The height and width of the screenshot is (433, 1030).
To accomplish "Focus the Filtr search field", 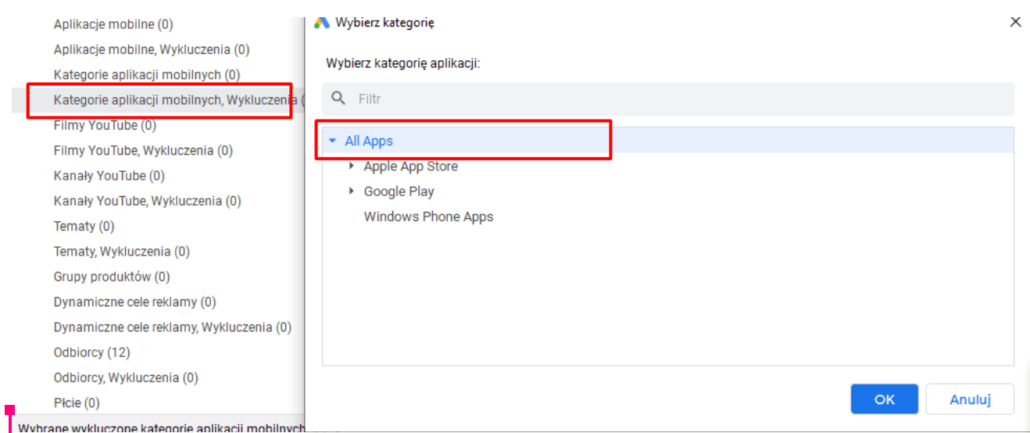I will [x=668, y=99].
